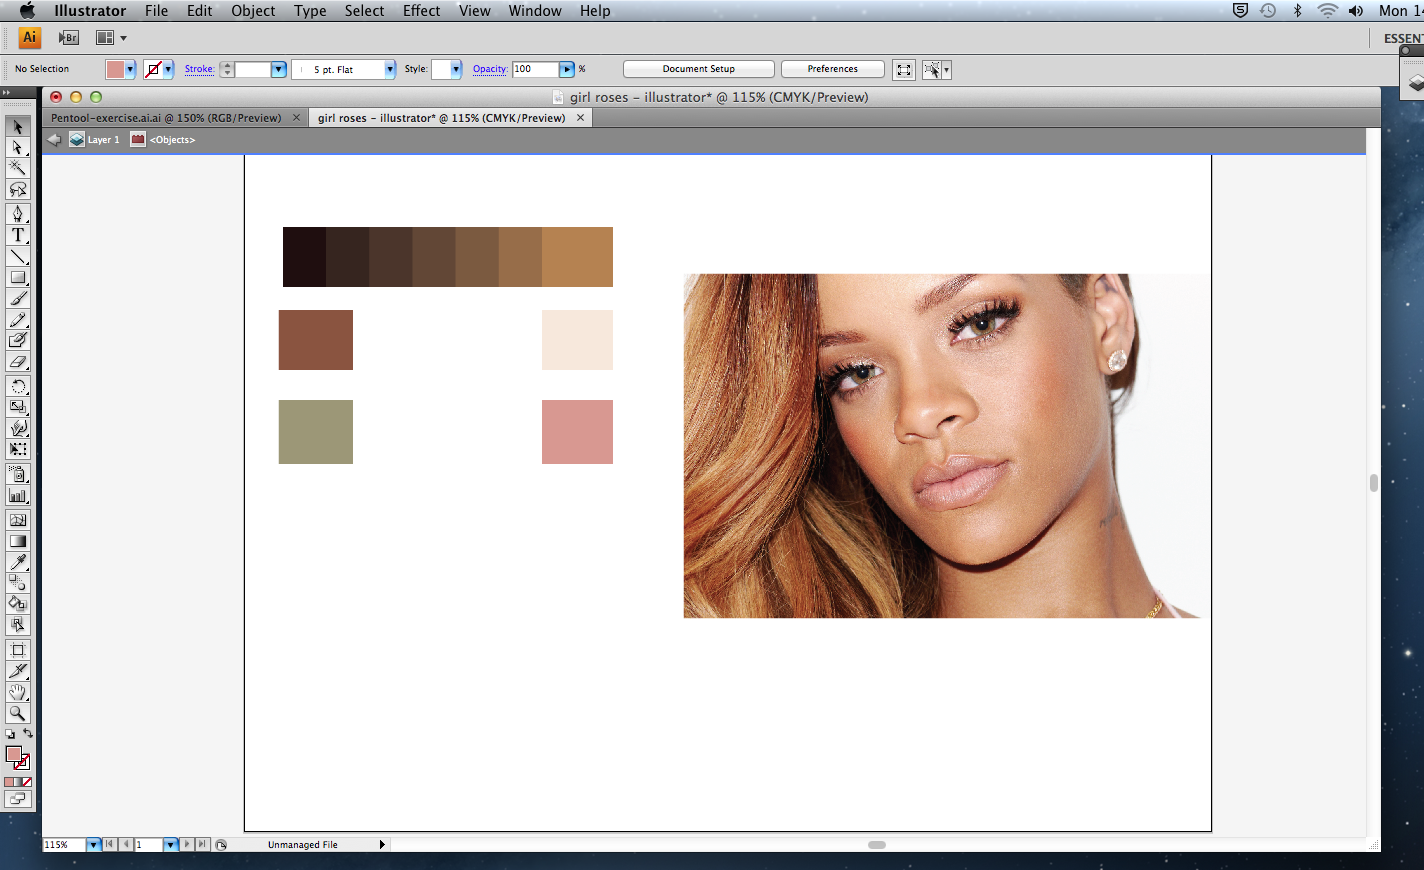1424x870 pixels.
Task: Open the Effect menu
Action: 420,11
